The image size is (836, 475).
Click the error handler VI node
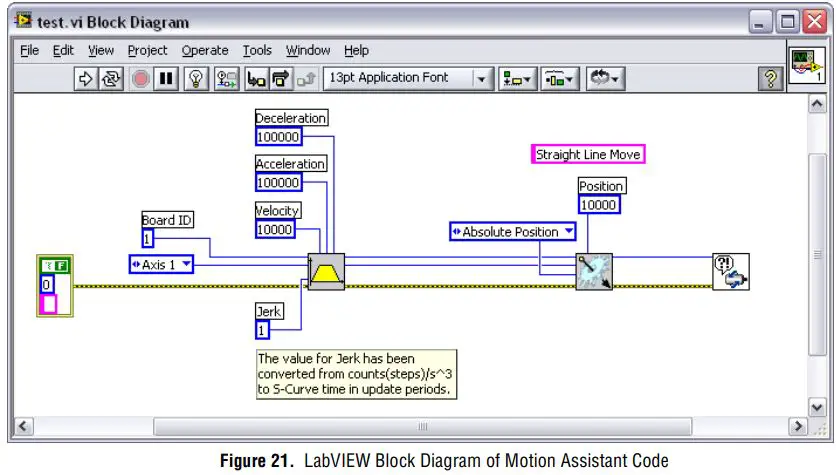731,271
